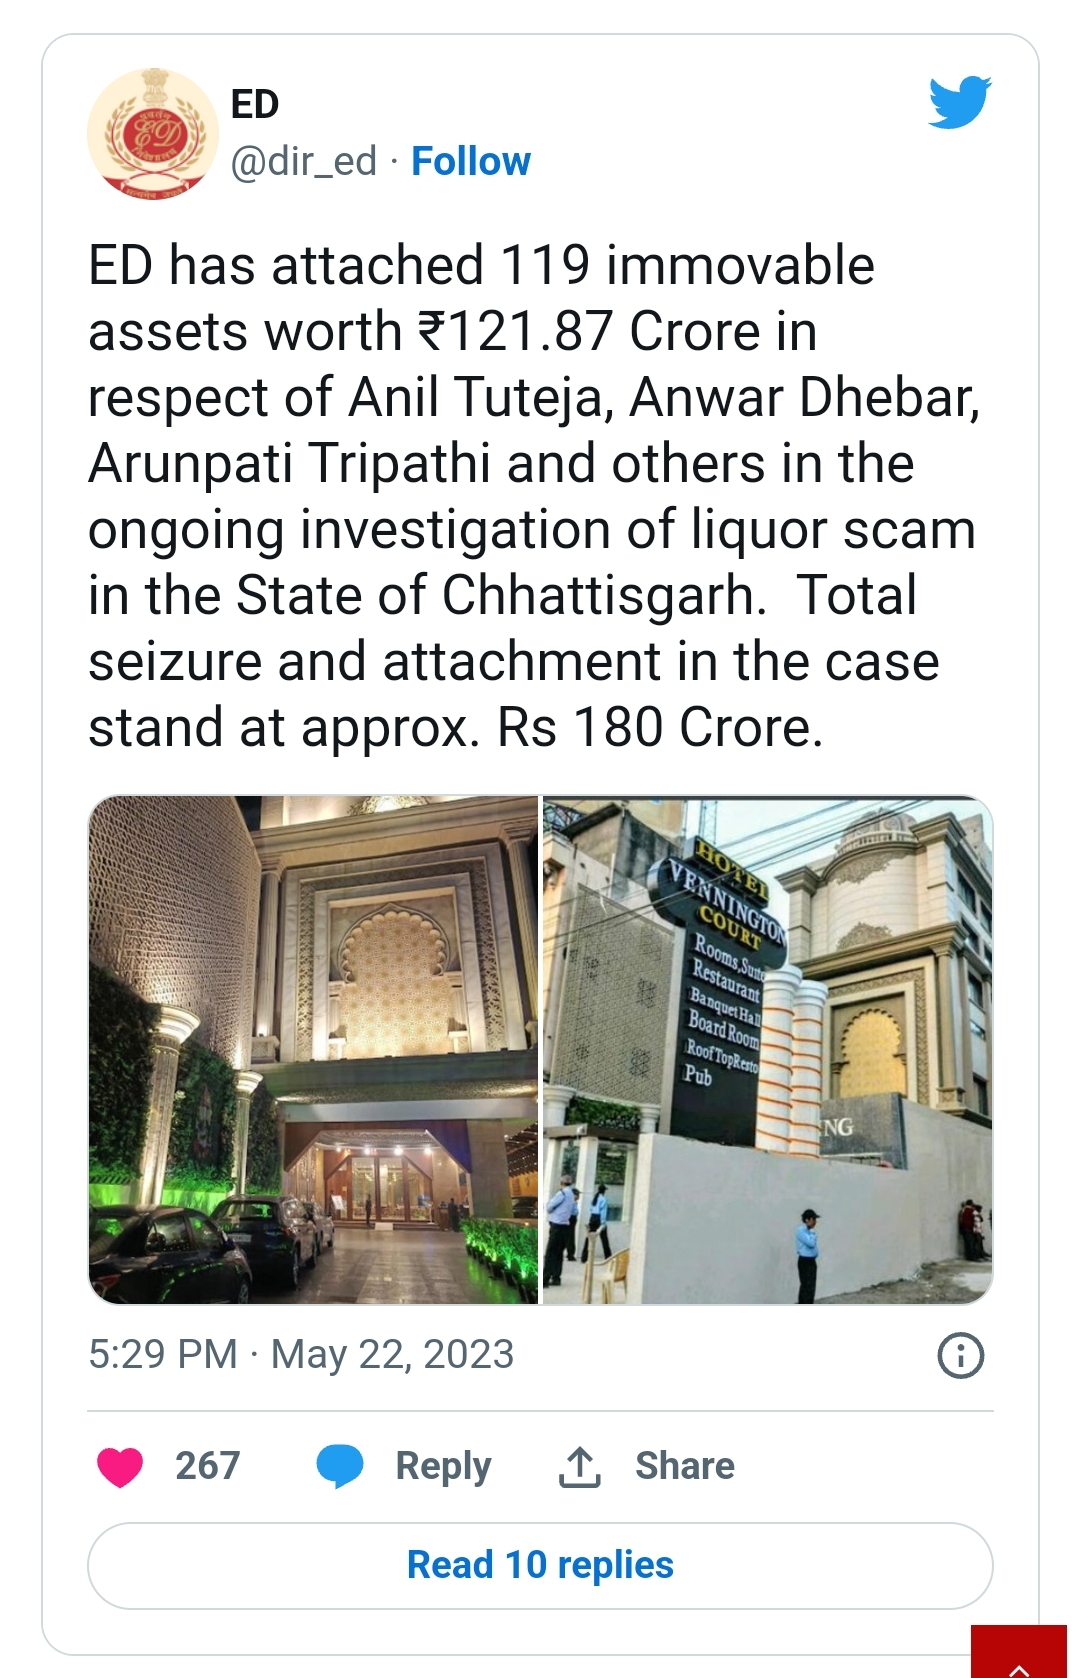Click the Twitter bird logo
This screenshot has width=1080, height=1678.
coord(959,102)
